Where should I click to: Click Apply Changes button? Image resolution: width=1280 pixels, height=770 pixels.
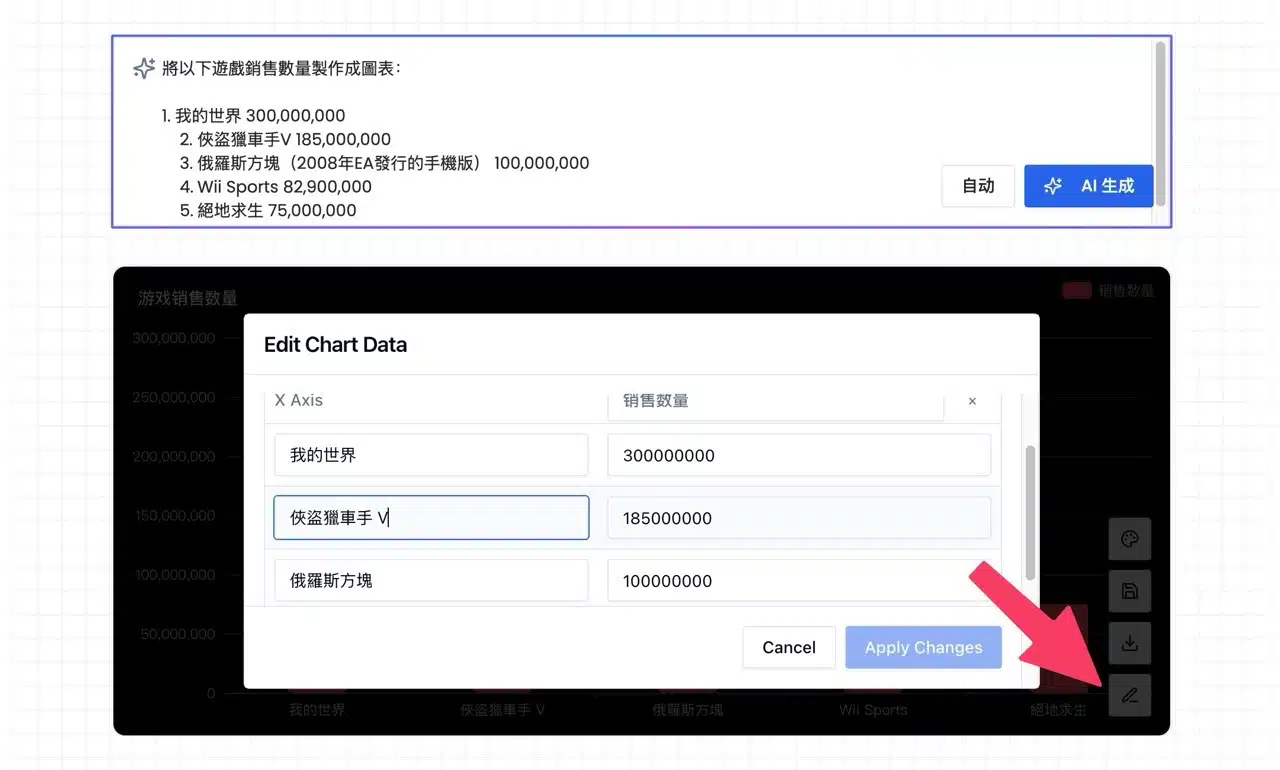click(923, 647)
